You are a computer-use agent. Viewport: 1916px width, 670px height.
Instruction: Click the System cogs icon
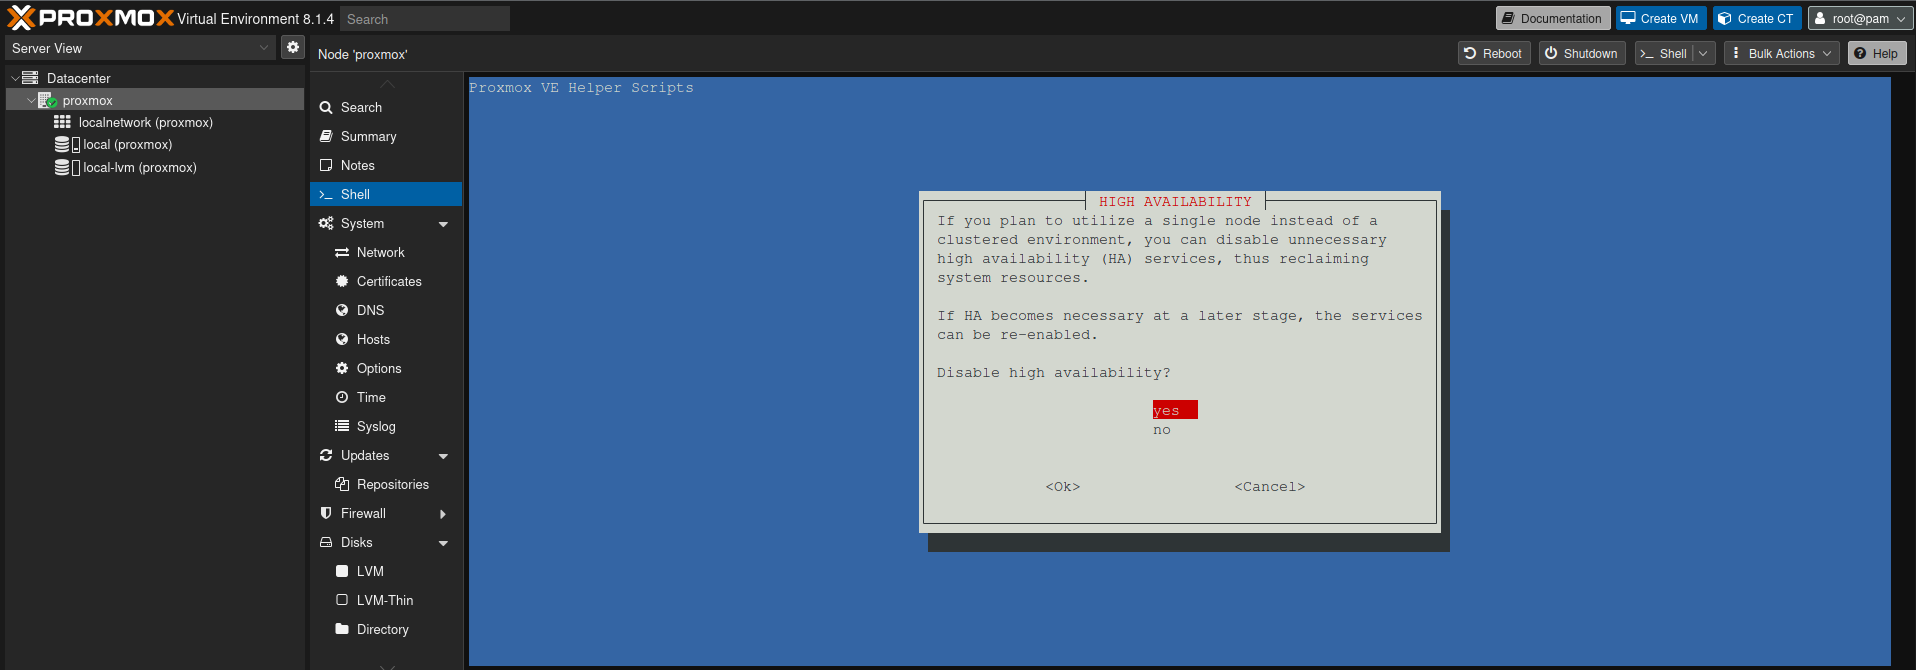[x=326, y=223]
